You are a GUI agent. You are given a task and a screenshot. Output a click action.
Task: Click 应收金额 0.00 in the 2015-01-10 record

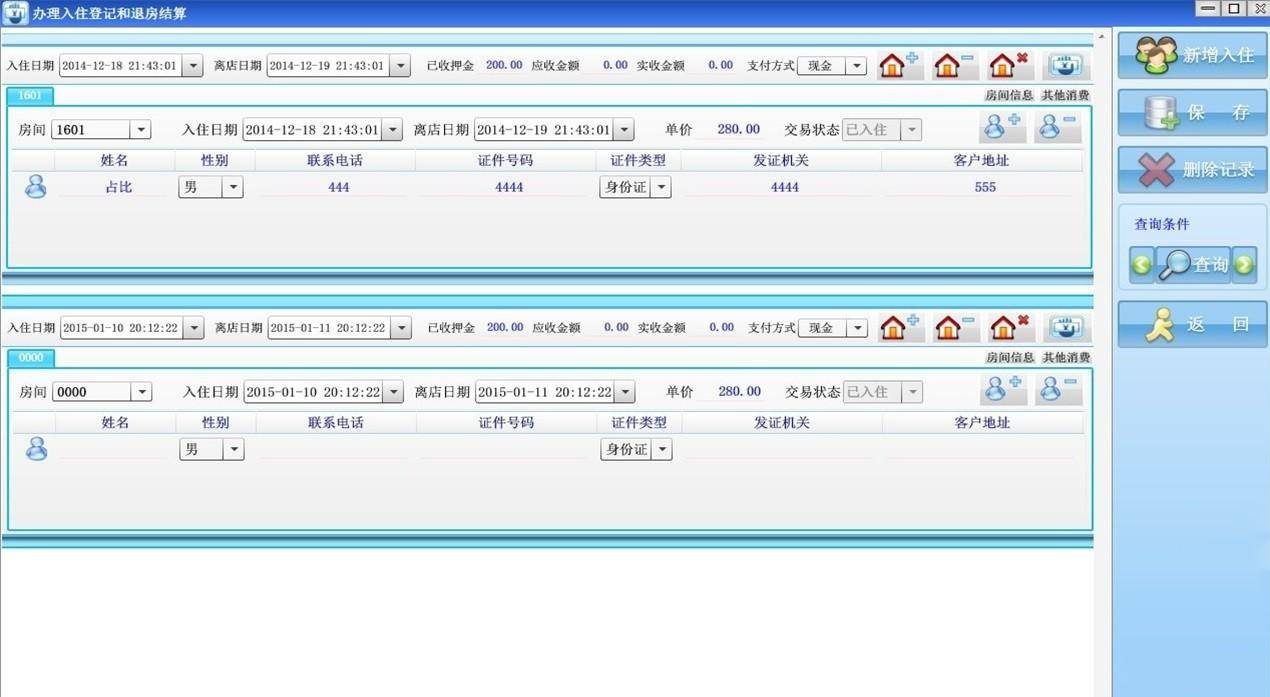616,327
